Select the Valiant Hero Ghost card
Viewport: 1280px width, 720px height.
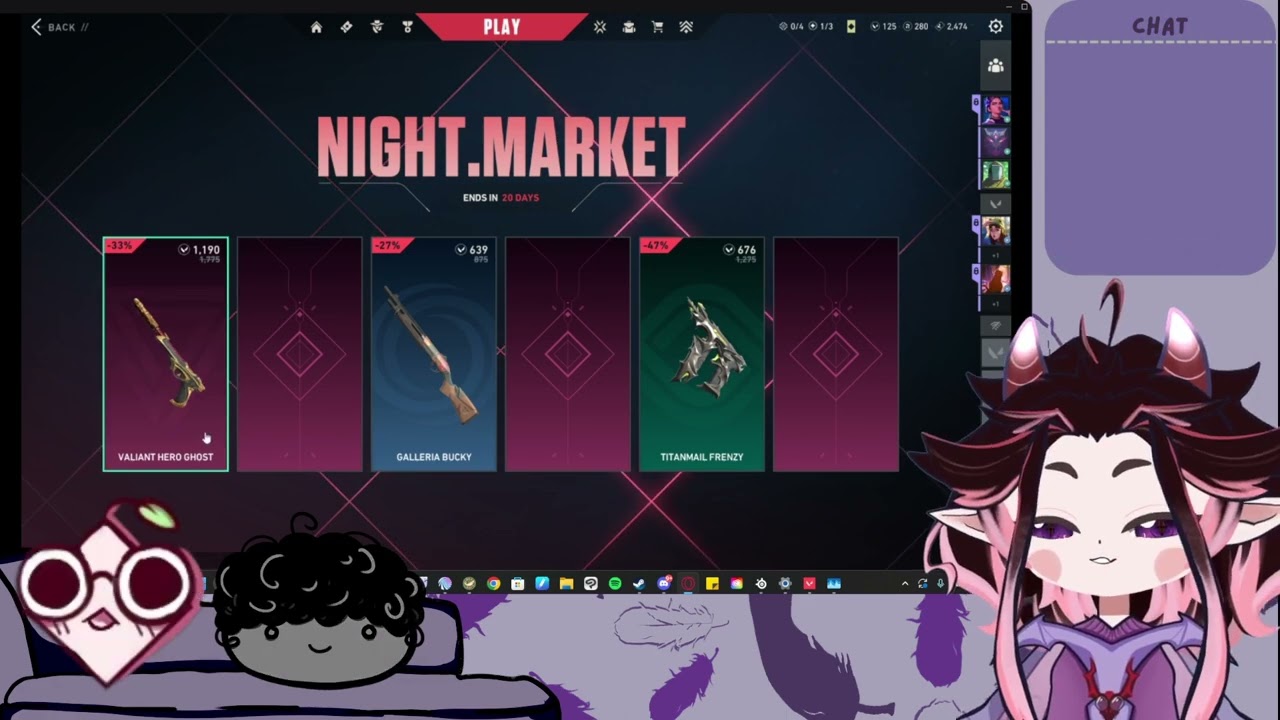coord(166,354)
